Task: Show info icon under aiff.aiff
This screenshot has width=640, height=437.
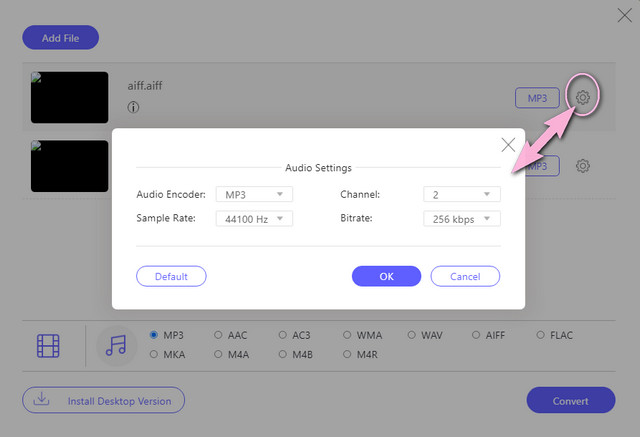Action: [133, 107]
